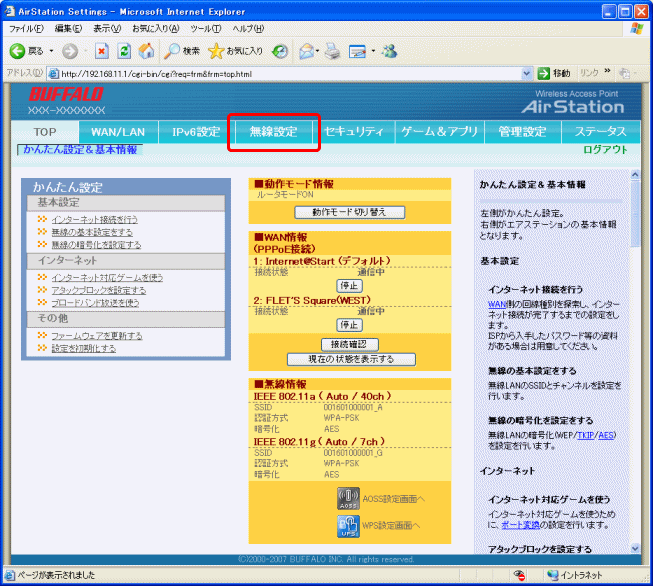Open the お気に入り(A) menu
Viewport: 653px width, 586px height.
[156, 28]
